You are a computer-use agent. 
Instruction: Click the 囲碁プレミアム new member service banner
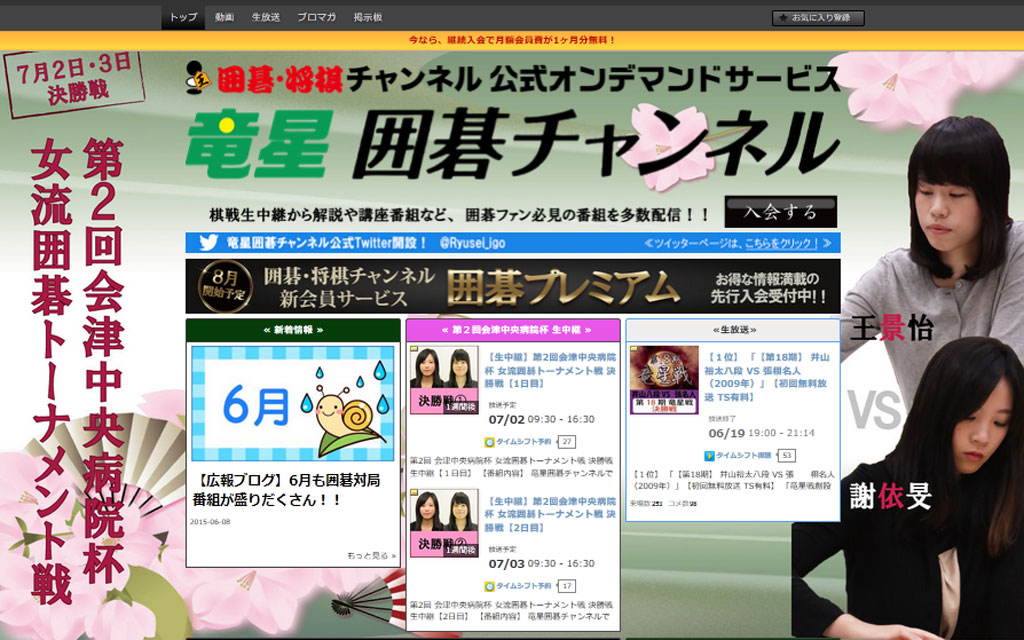tap(512, 286)
